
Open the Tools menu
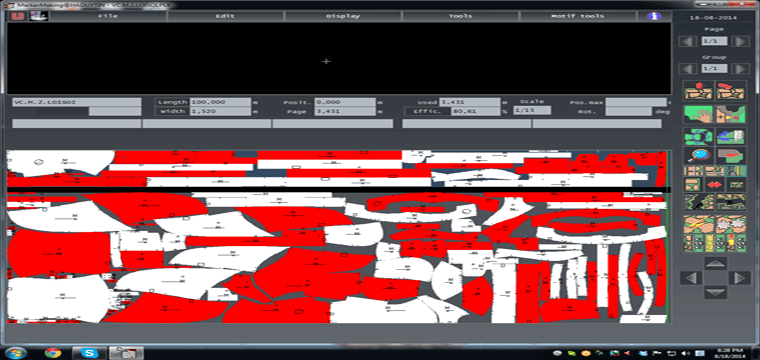tap(460, 16)
